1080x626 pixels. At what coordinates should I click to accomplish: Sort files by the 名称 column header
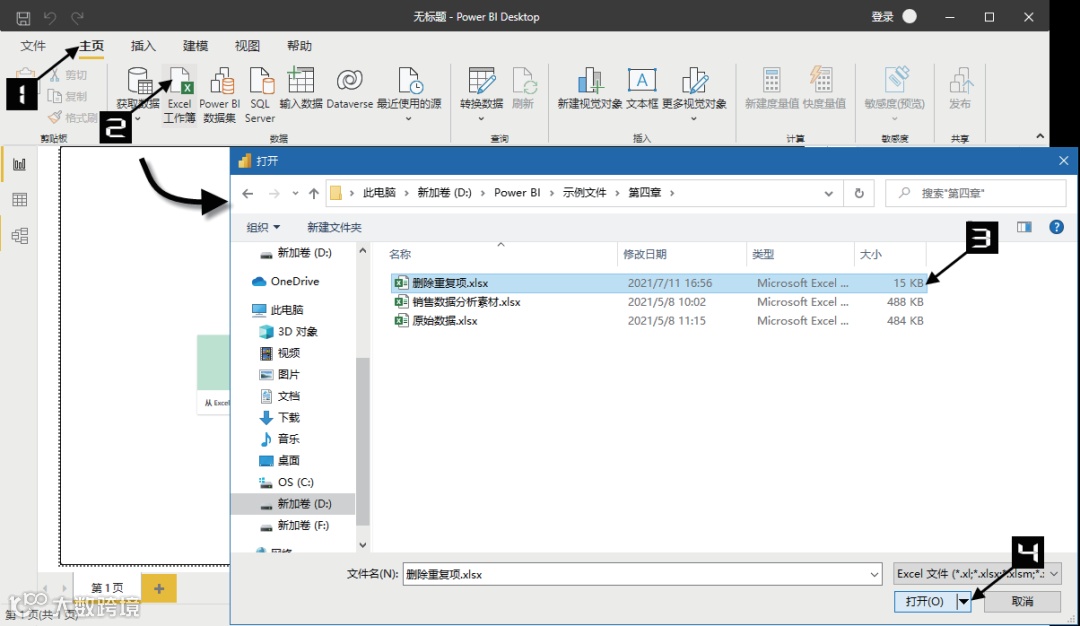click(400, 254)
